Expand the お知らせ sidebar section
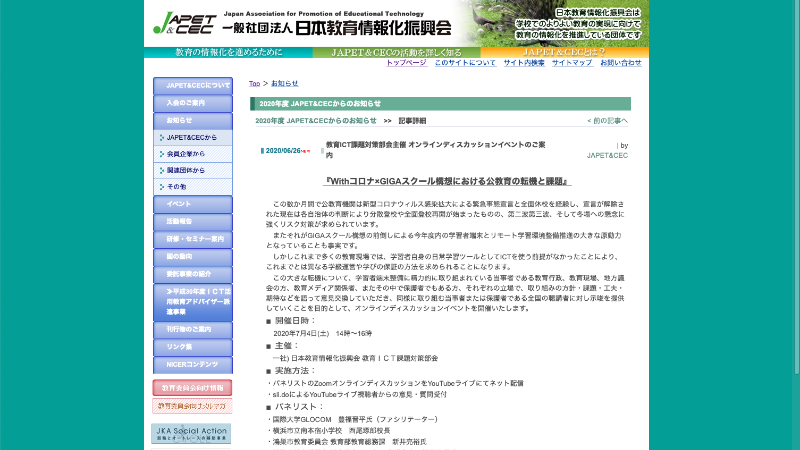 pyautogui.click(x=192, y=120)
